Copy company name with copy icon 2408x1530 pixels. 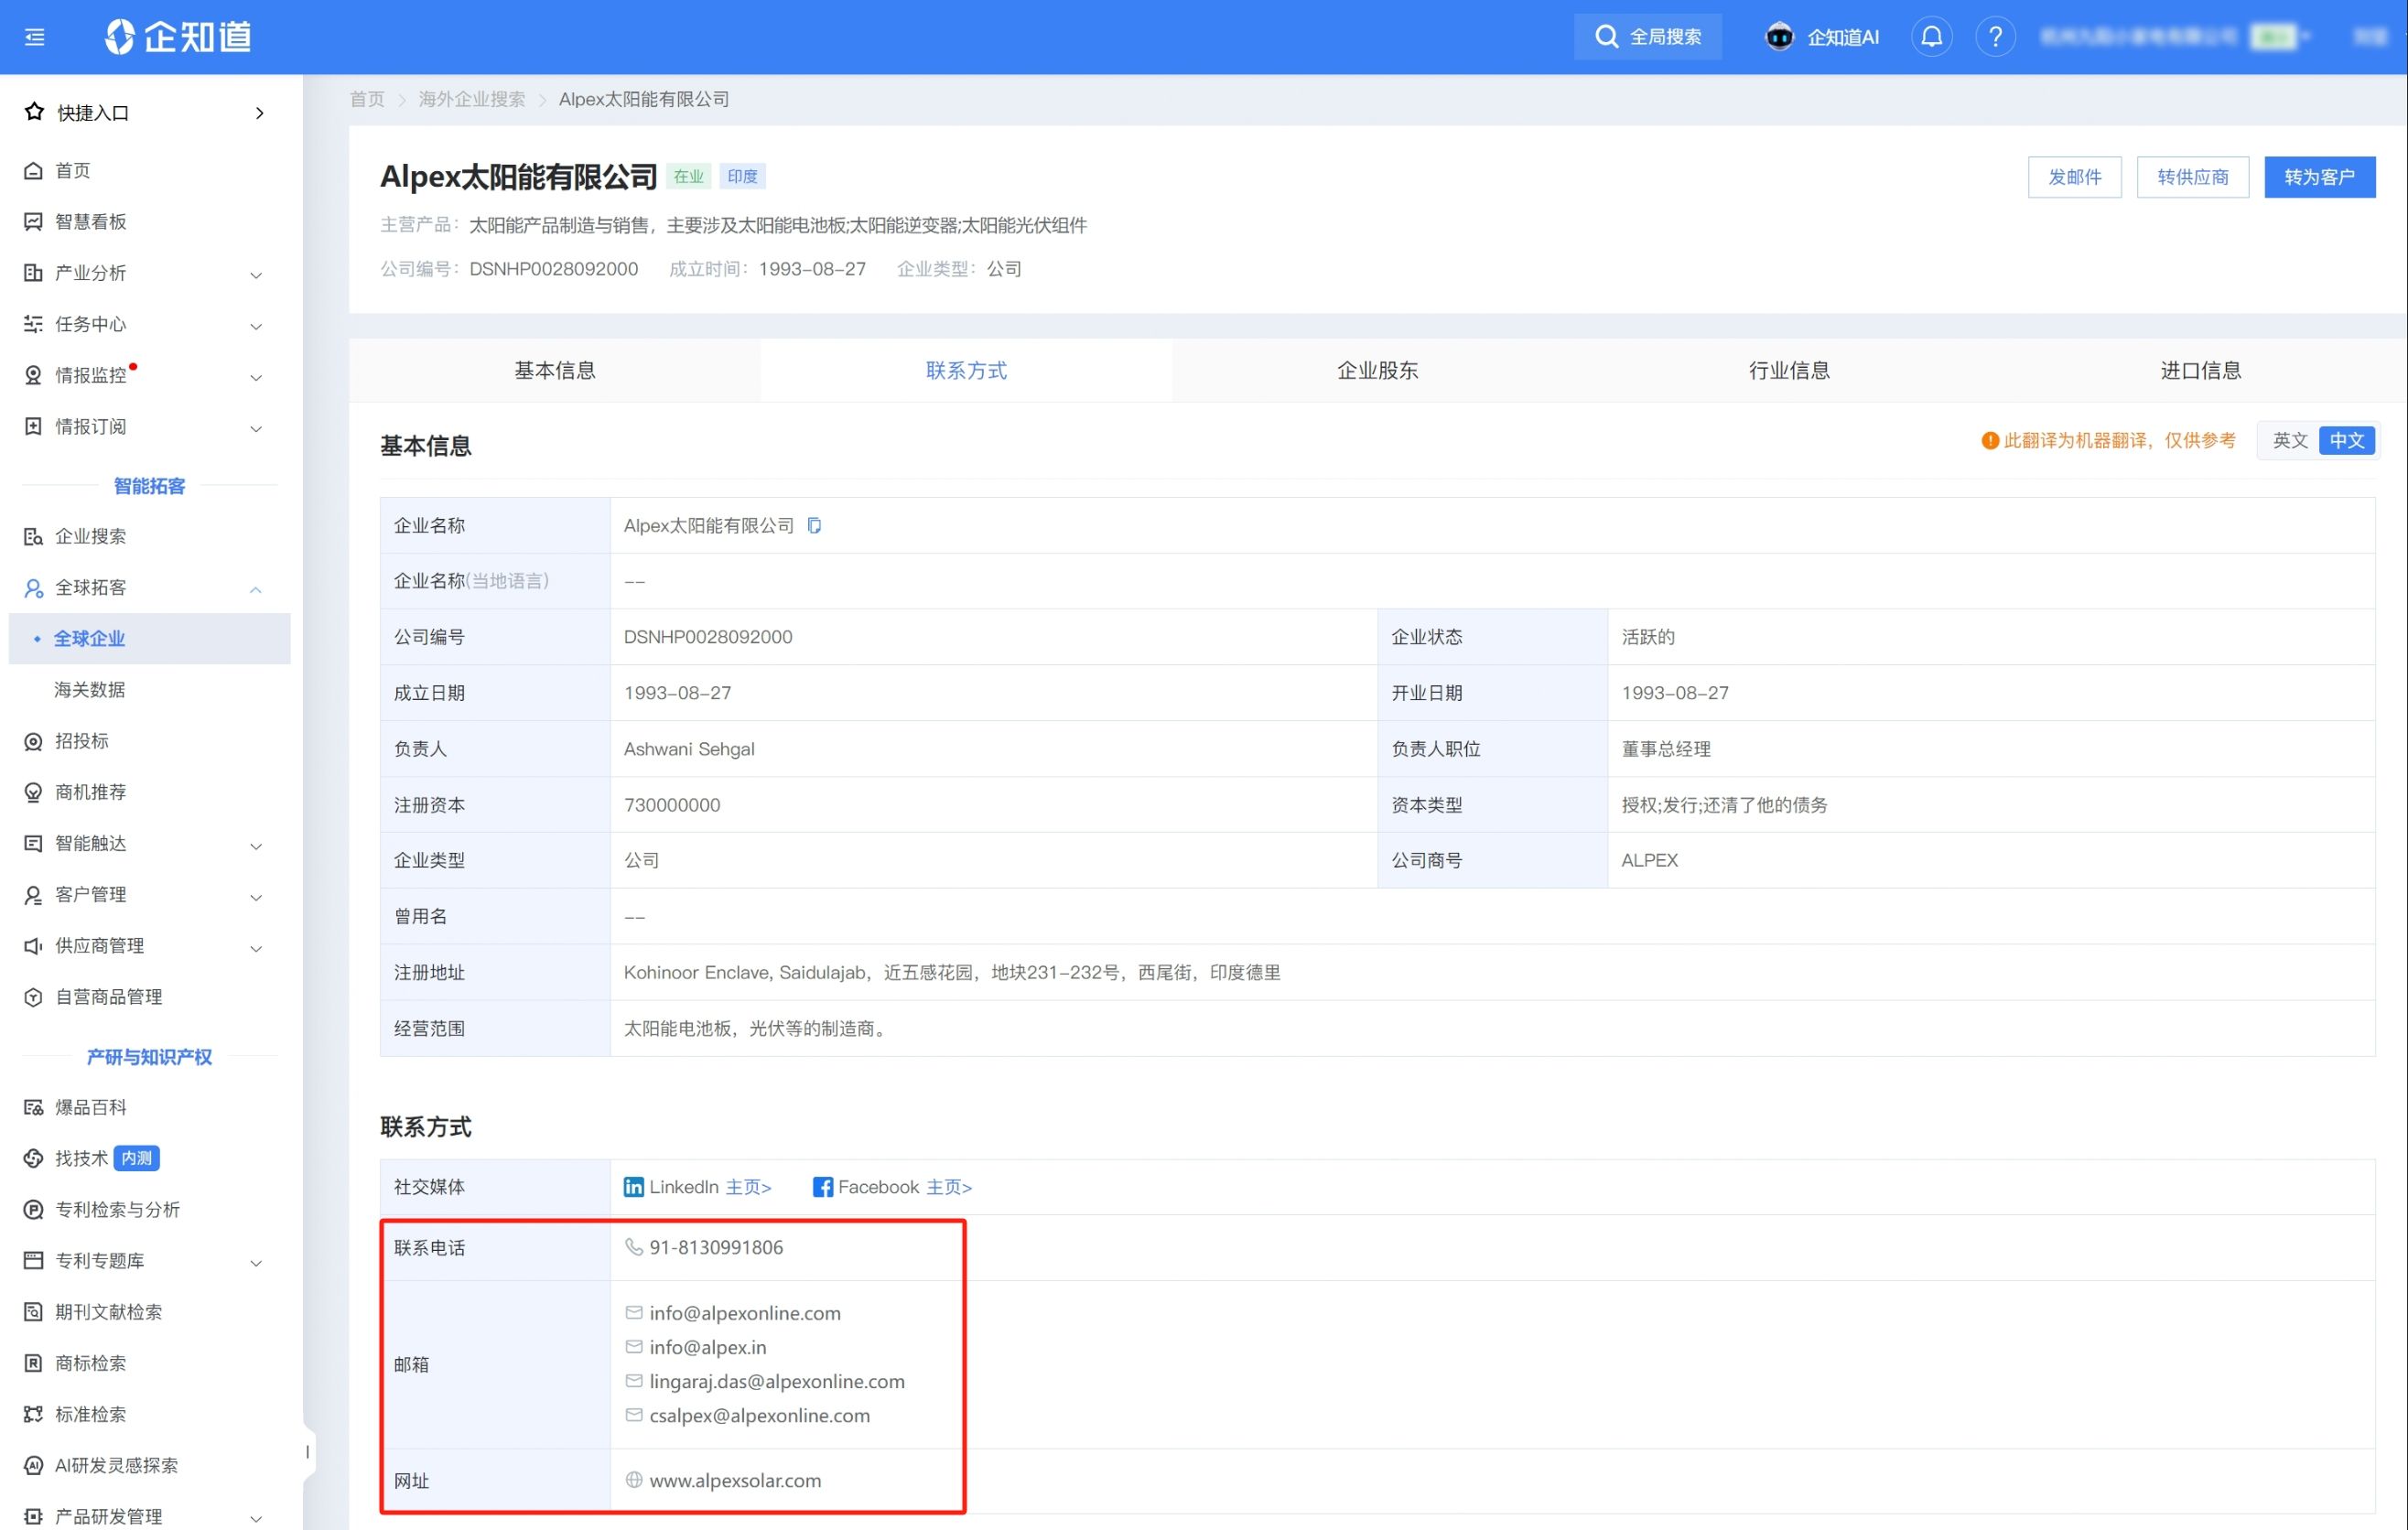click(x=814, y=526)
